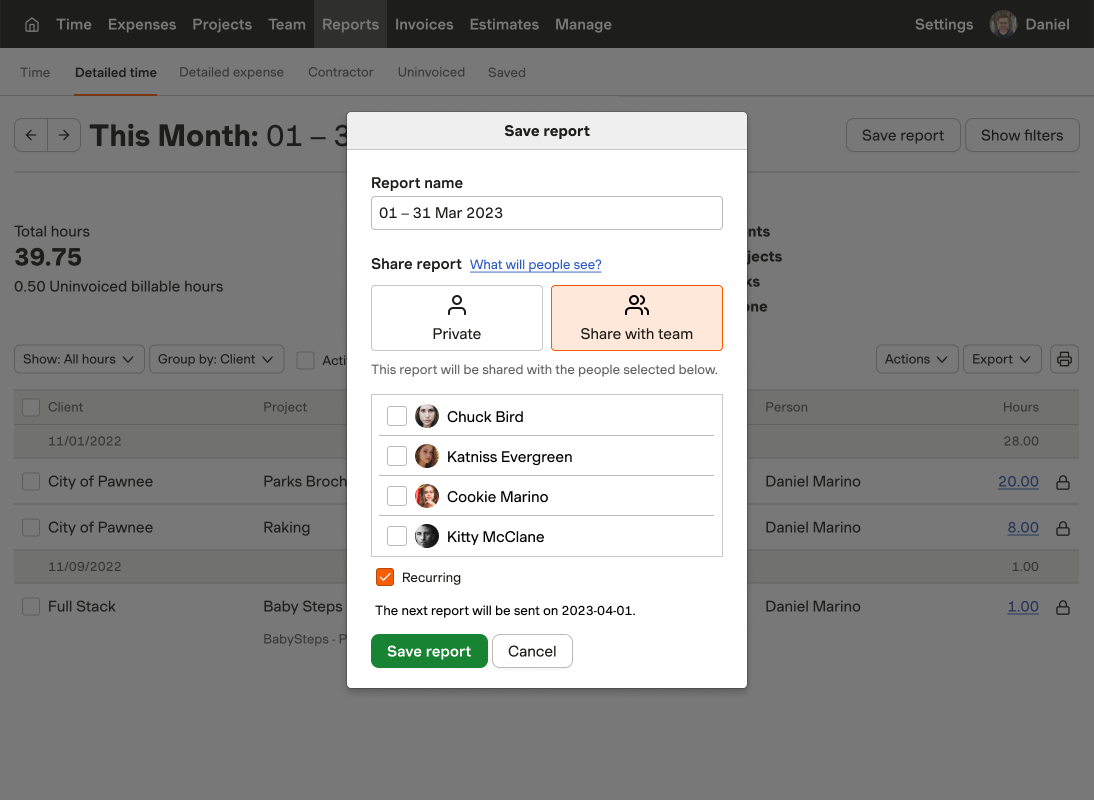Screen dimensions: 1094x800
Task: Open the printer icon next to Export
Action: click(1063, 359)
